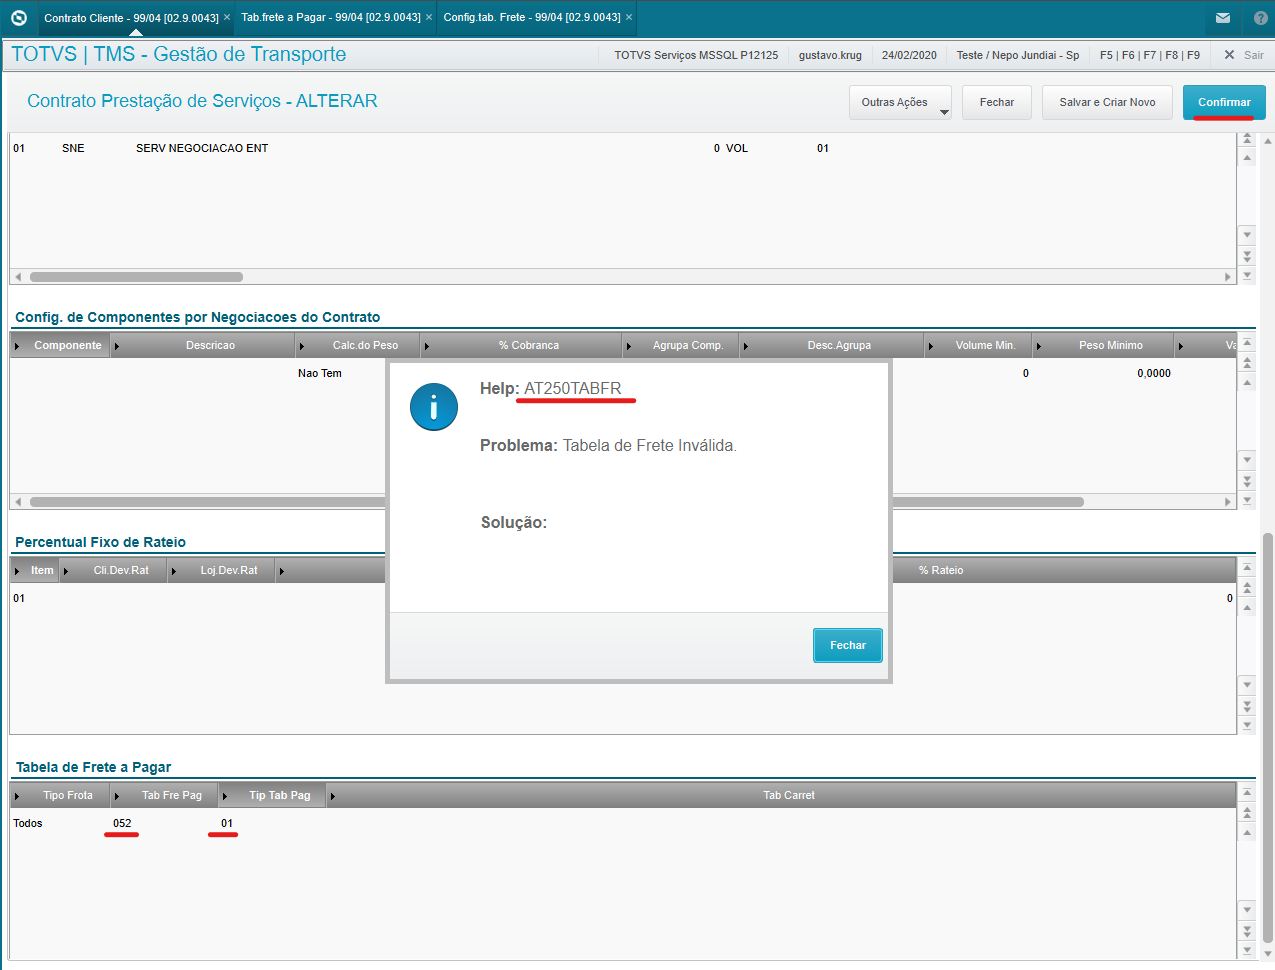Screen dimensions: 1275x970
Task: Click the arrow before the Peso Minimo column
Action: [x=1039, y=346]
